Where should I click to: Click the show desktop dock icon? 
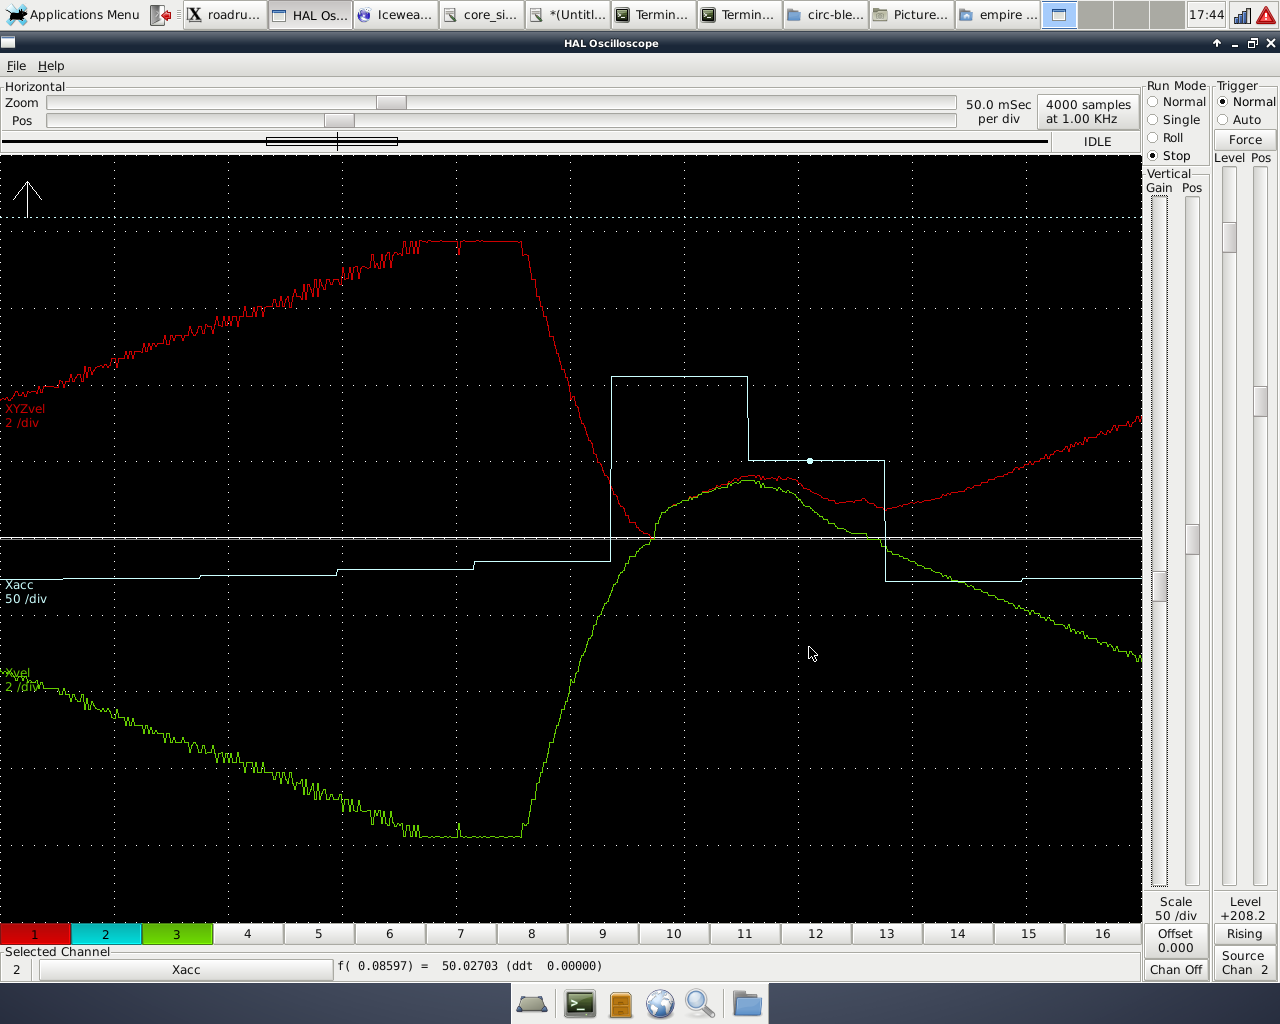(x=531, y=1003)
